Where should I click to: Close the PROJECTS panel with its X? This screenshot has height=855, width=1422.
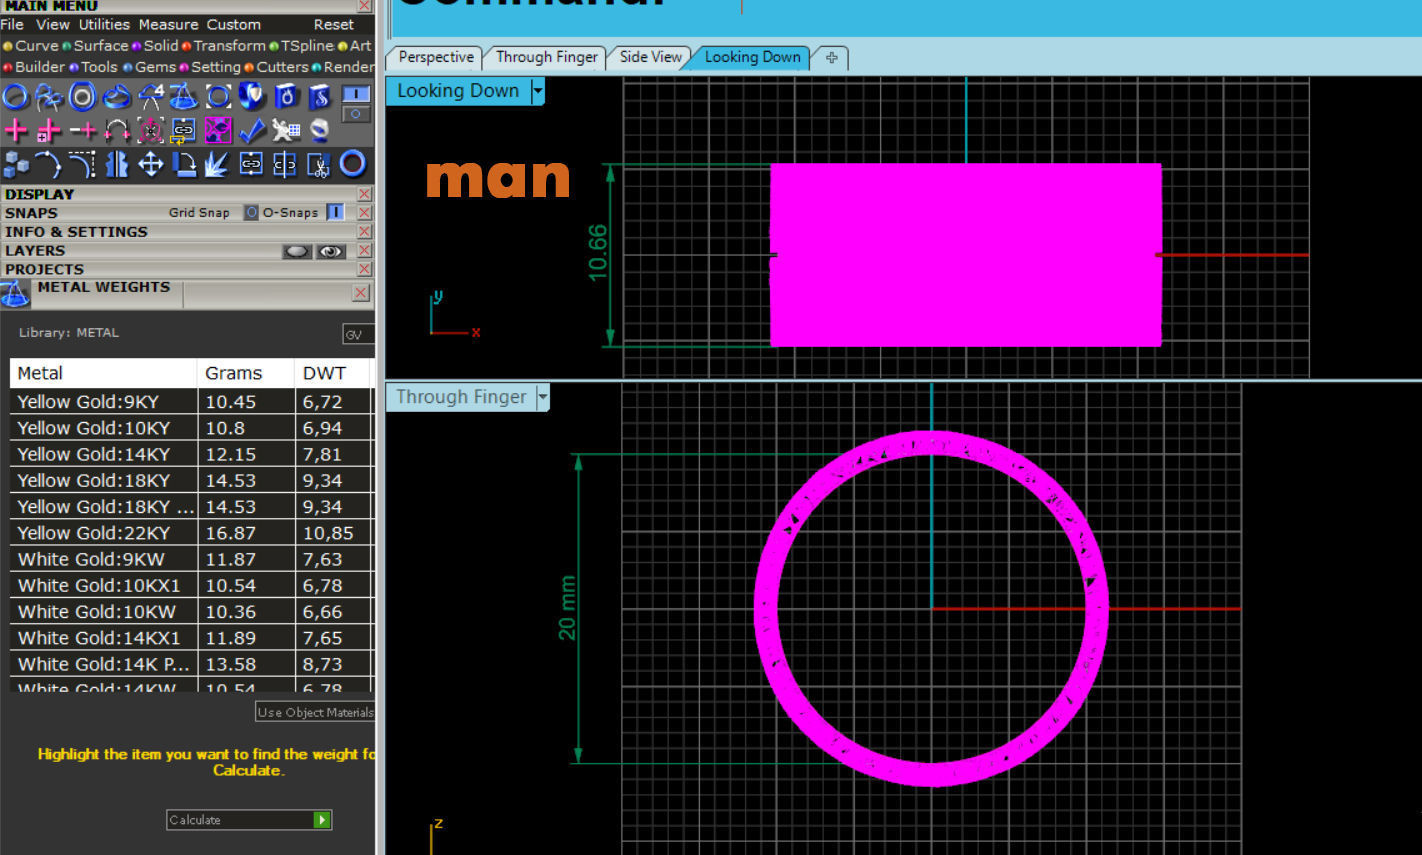(364, 270)
